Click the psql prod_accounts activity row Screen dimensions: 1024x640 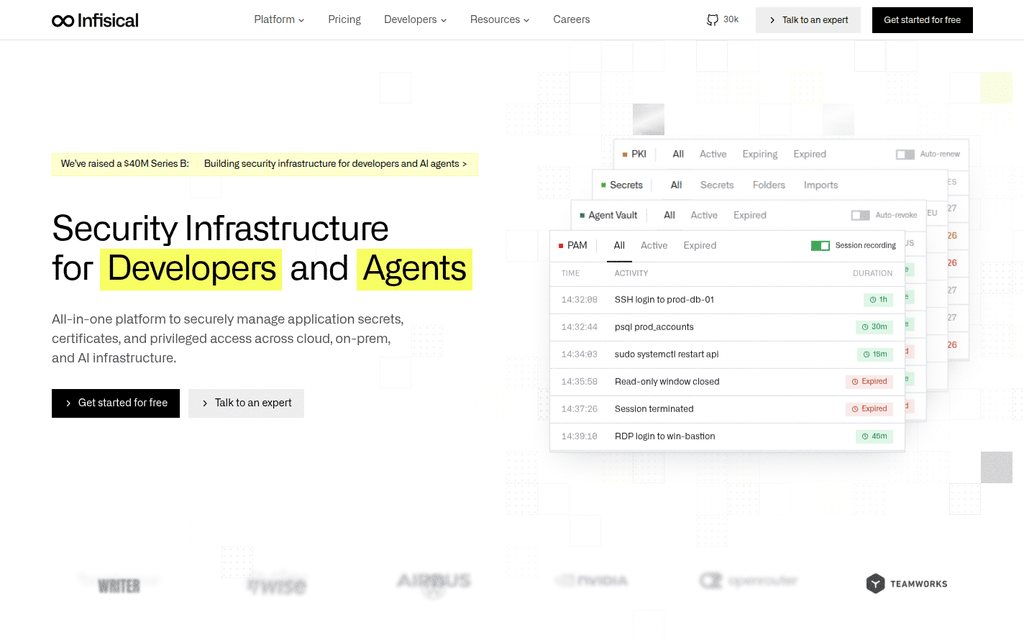pyautogui.click(x=727, y=327)
